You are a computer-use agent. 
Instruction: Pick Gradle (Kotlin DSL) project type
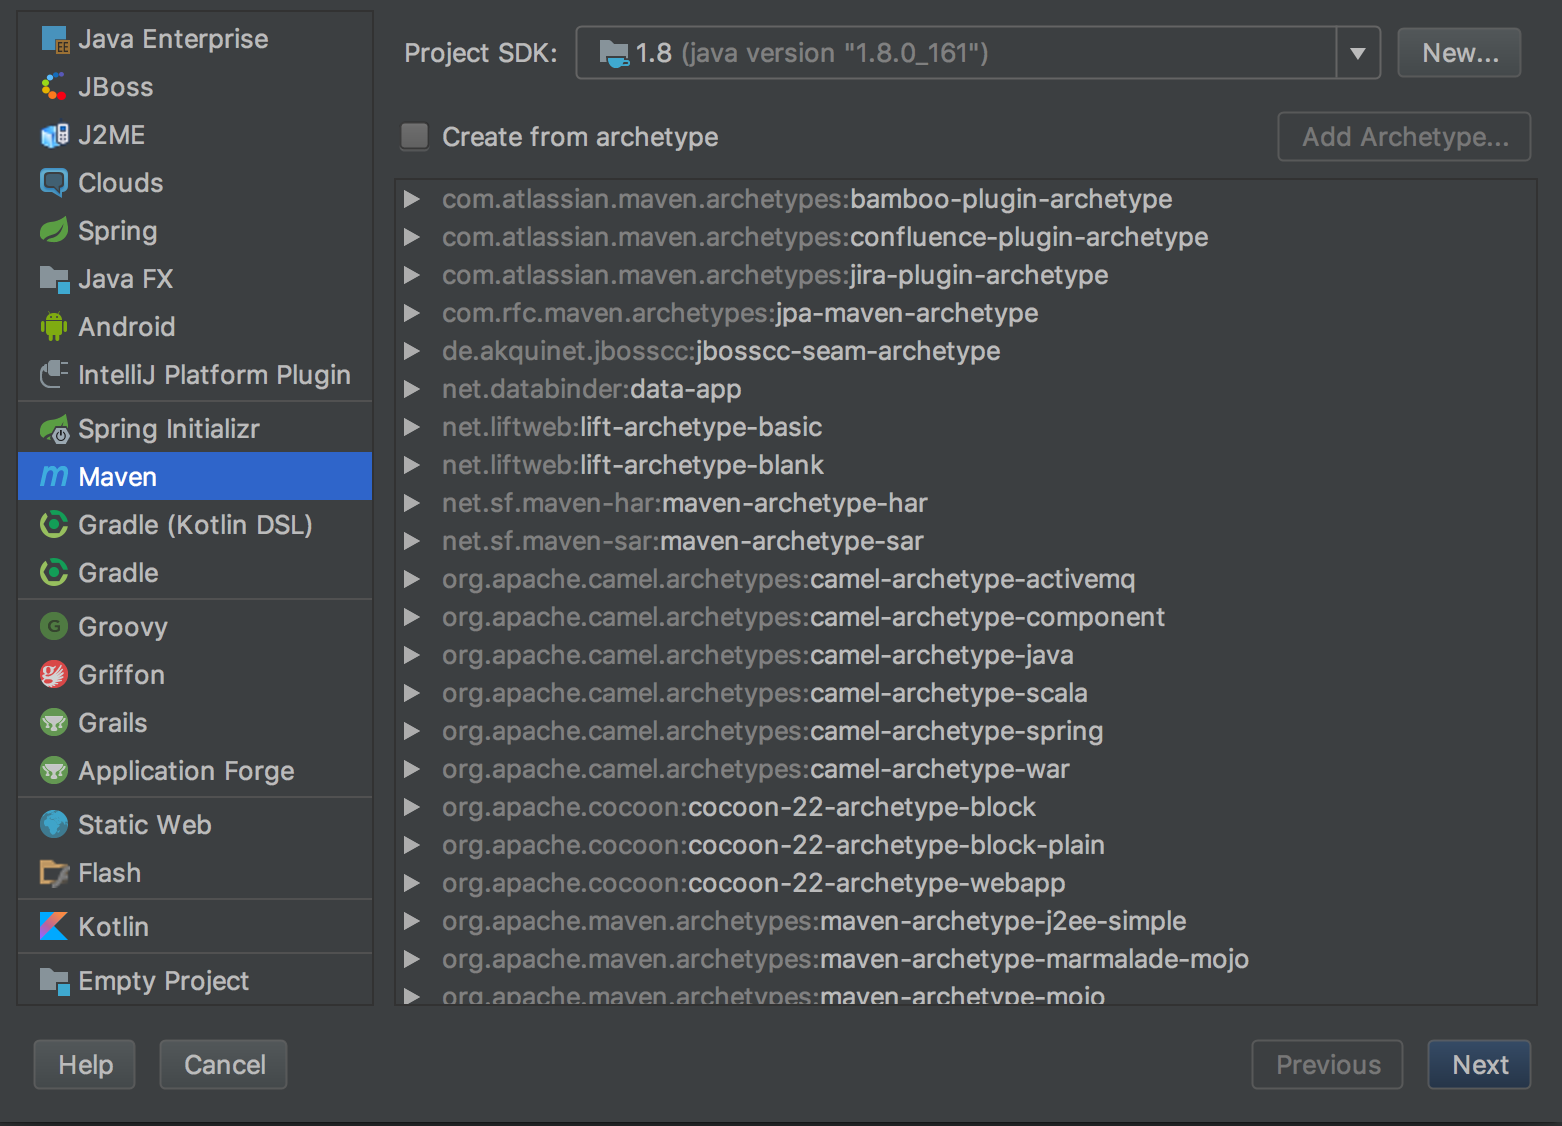[195, 525]
